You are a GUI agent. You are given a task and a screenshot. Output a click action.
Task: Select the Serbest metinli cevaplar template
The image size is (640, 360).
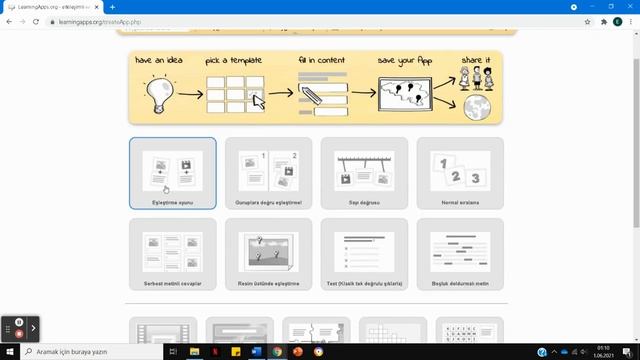tap(173, 254)
